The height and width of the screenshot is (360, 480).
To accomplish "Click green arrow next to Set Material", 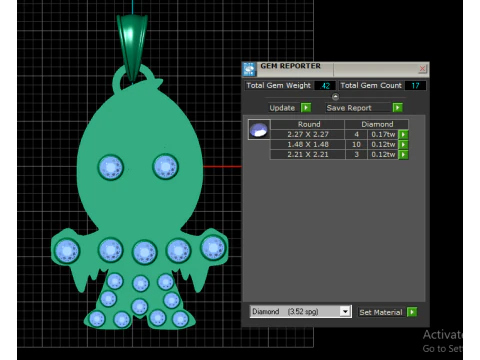I will 412,312.
